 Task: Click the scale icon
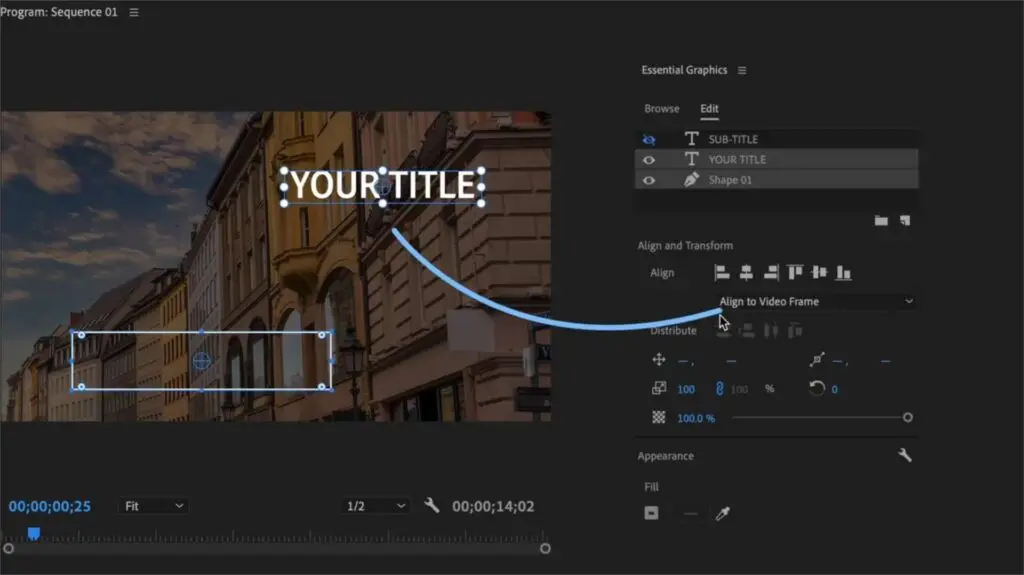(x=658, y=388)
